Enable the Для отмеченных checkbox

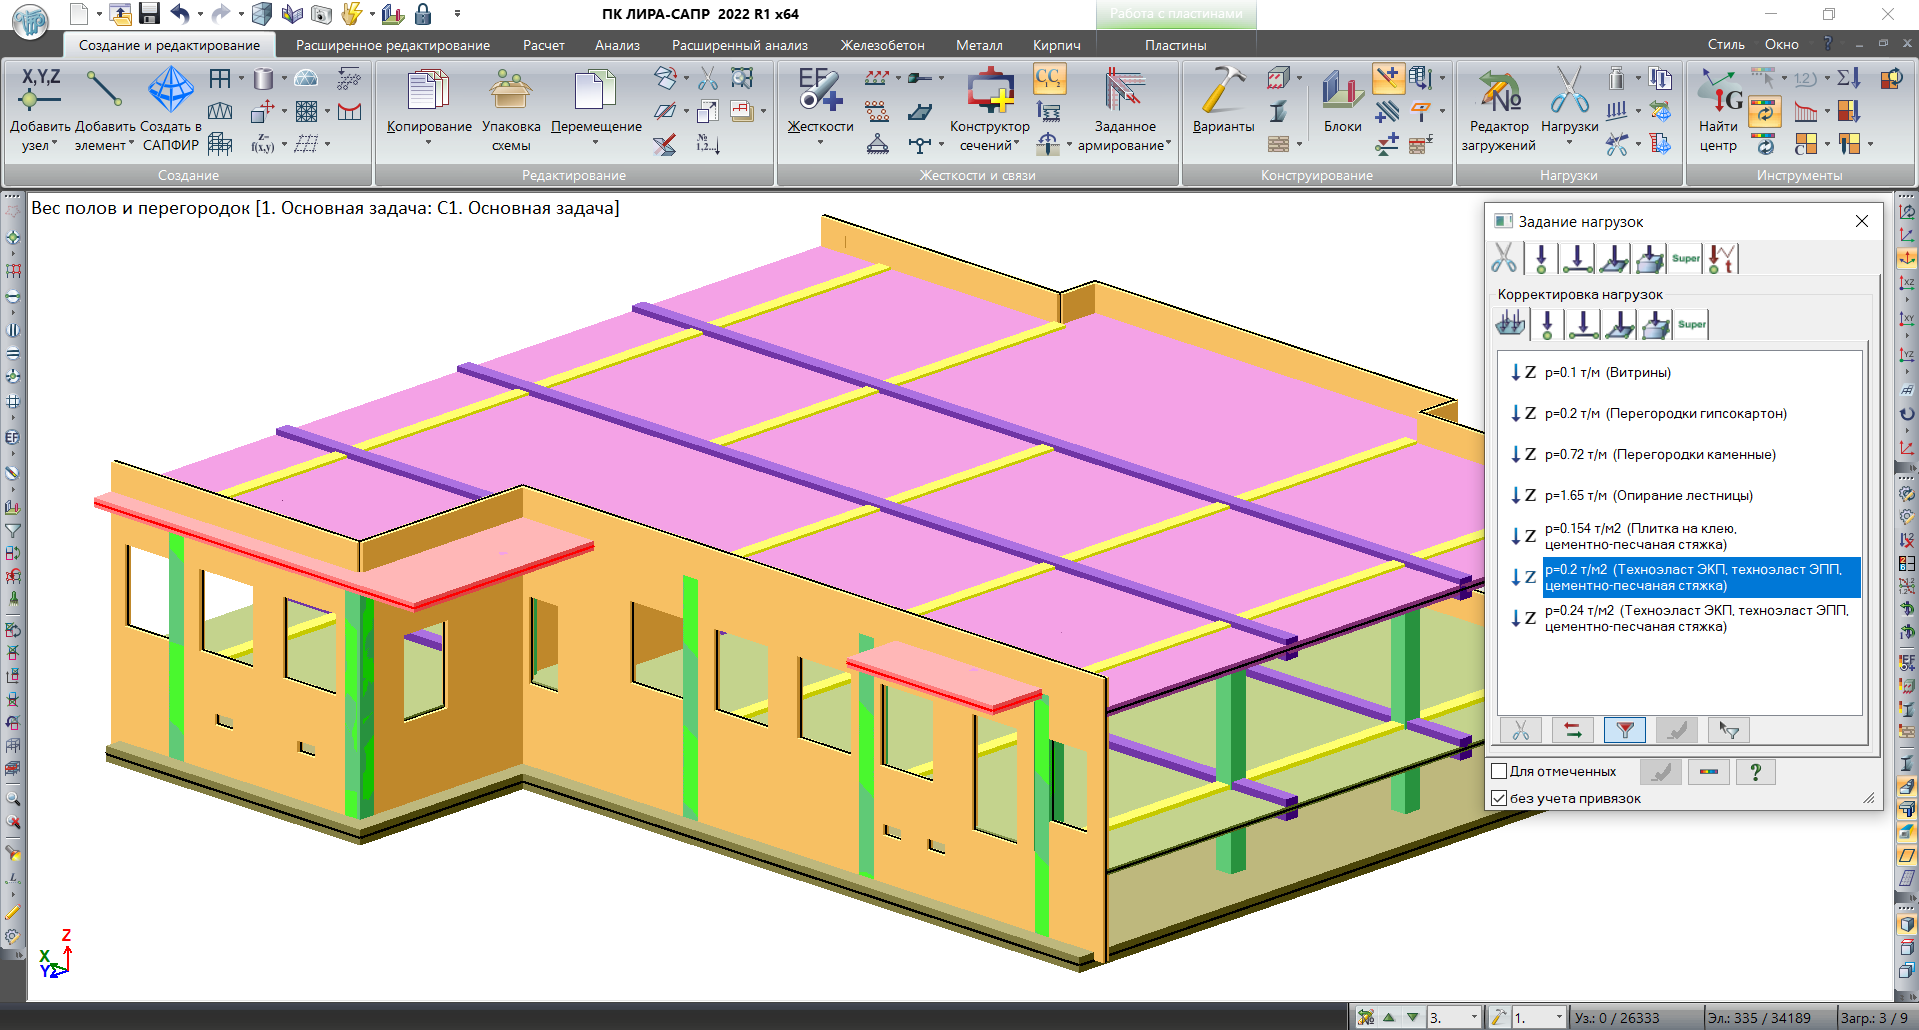click(1499, 771)
